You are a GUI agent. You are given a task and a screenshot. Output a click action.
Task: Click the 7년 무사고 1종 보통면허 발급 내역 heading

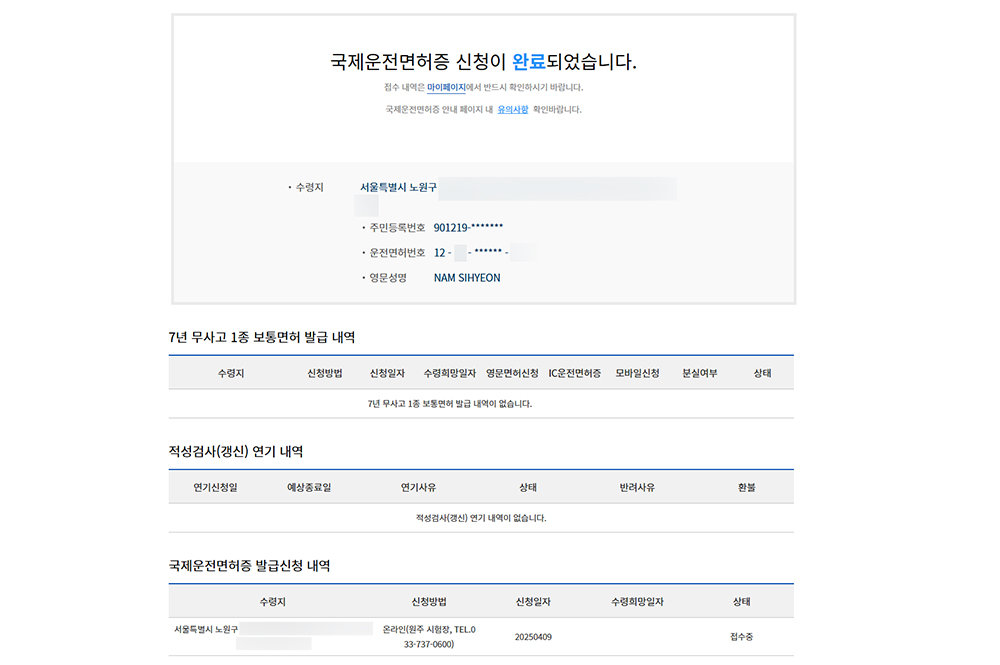(x=262, y=337)
